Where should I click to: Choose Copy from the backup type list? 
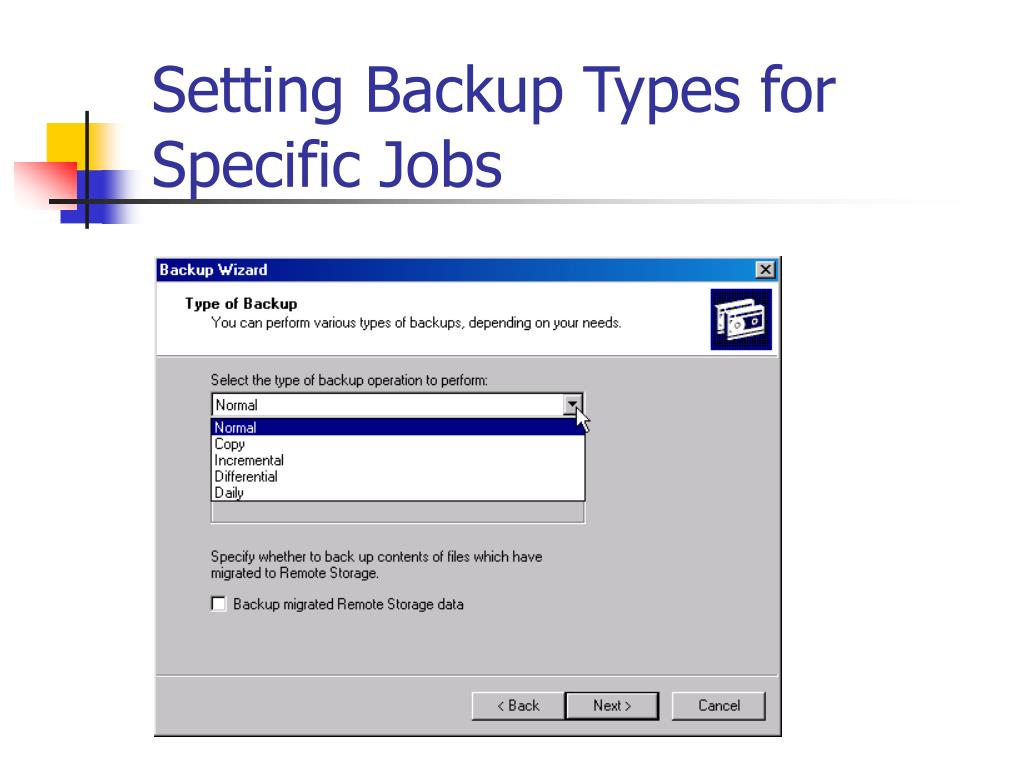tap(398, 444)
